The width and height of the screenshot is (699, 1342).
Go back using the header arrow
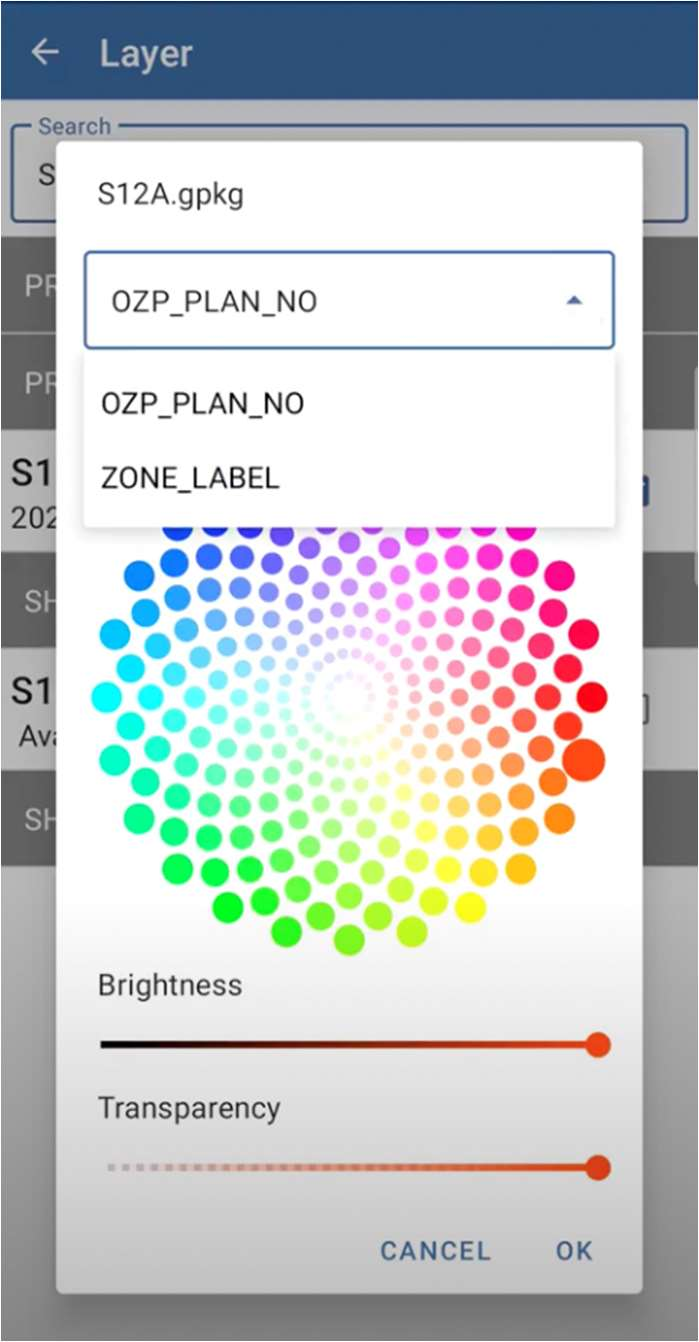pos(45,52)
